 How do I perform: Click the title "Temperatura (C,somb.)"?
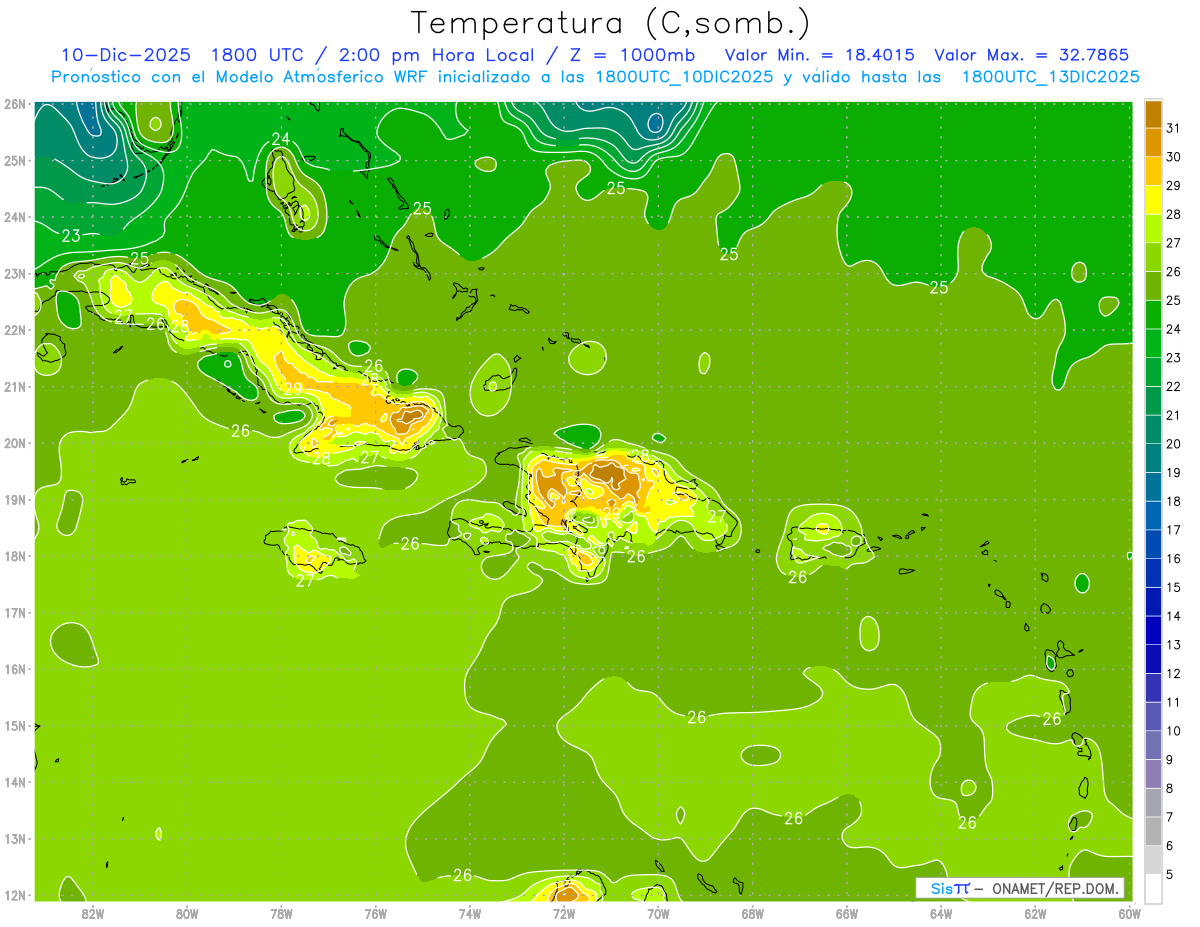click(x=611, y=23)
